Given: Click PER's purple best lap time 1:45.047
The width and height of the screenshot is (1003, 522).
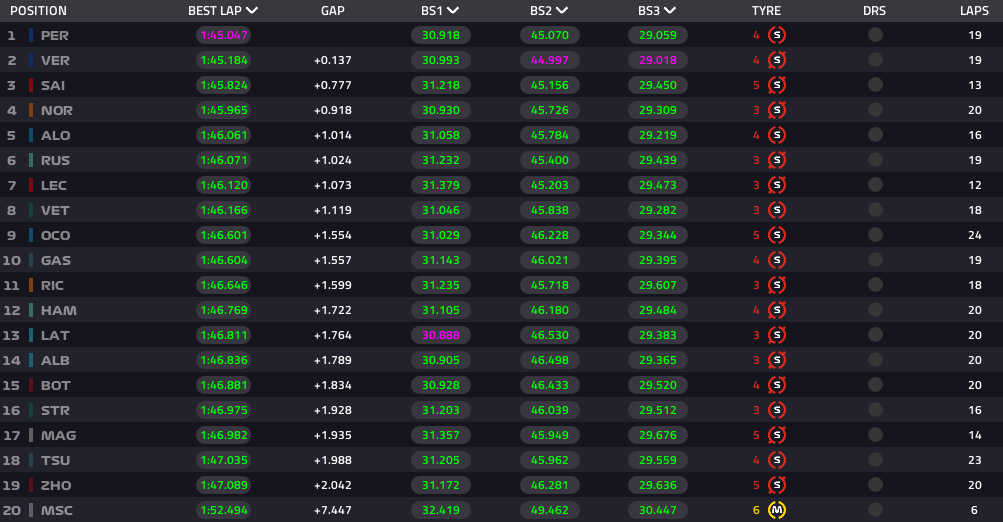Looking at the screenshot, I should click(224, 35).
